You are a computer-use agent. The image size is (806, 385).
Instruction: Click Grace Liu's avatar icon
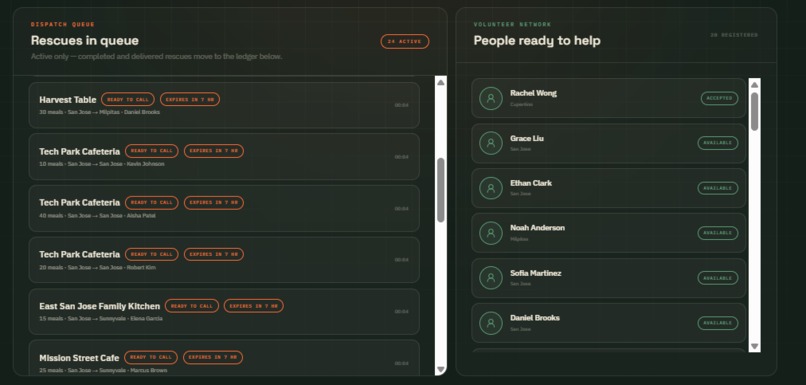point(491,143)
